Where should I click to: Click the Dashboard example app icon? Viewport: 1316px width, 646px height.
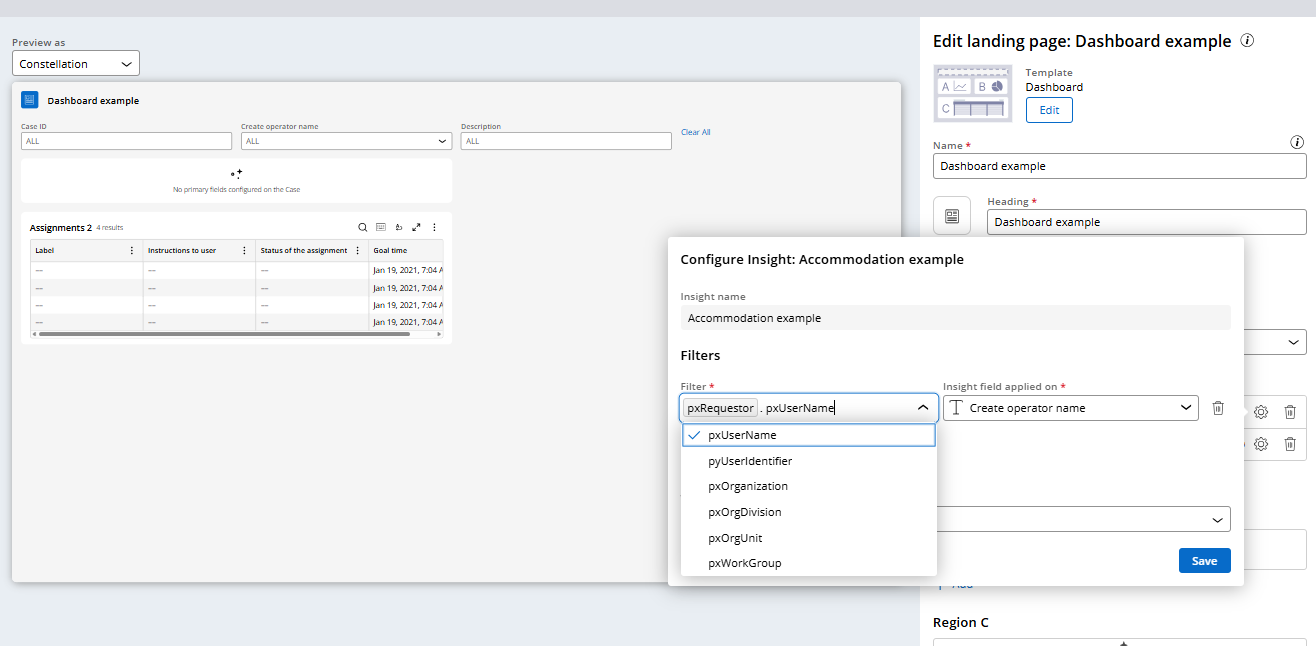point(30,100)
